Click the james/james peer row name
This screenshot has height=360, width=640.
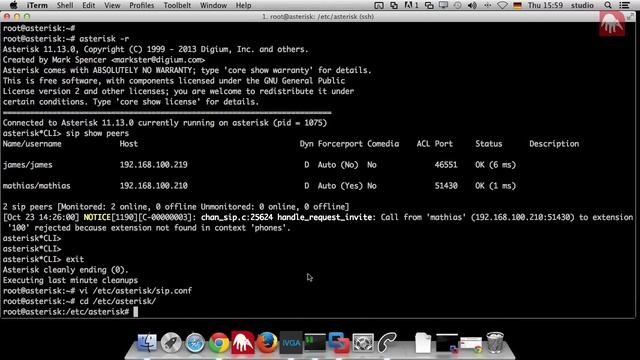click(x=27, y=165)
